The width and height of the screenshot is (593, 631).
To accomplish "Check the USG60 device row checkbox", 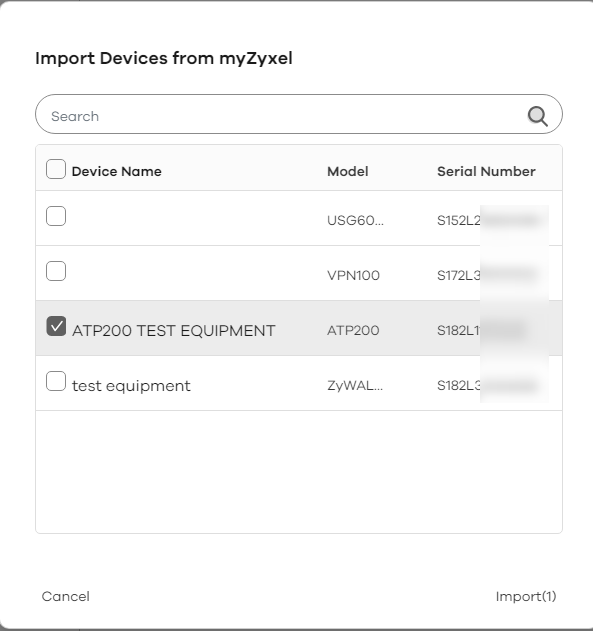I will pyautogui.click(x=56, y=216).
